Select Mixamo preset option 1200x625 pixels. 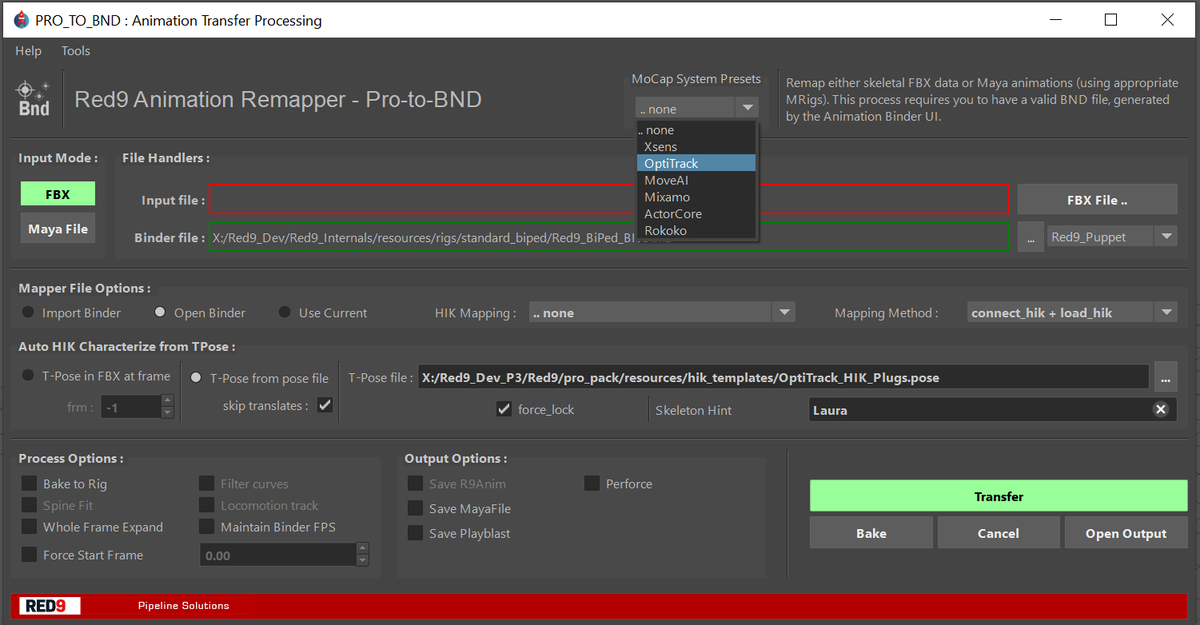click(x=697, y=197)
